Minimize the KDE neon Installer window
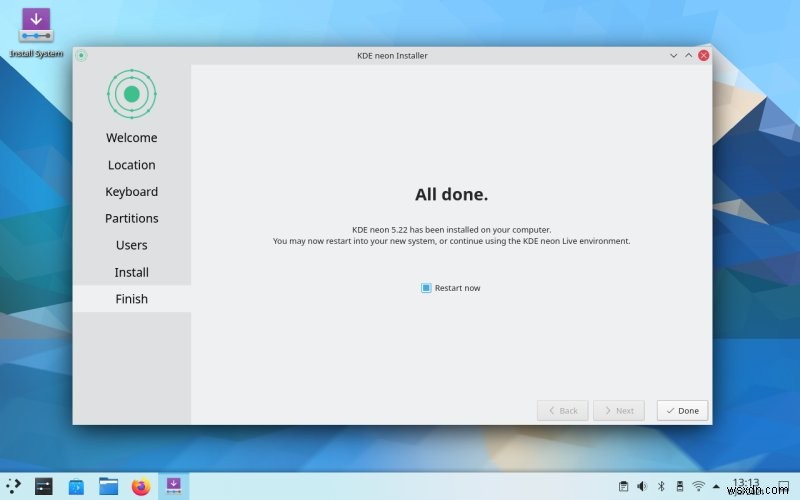800x500 pixels. 673,56
